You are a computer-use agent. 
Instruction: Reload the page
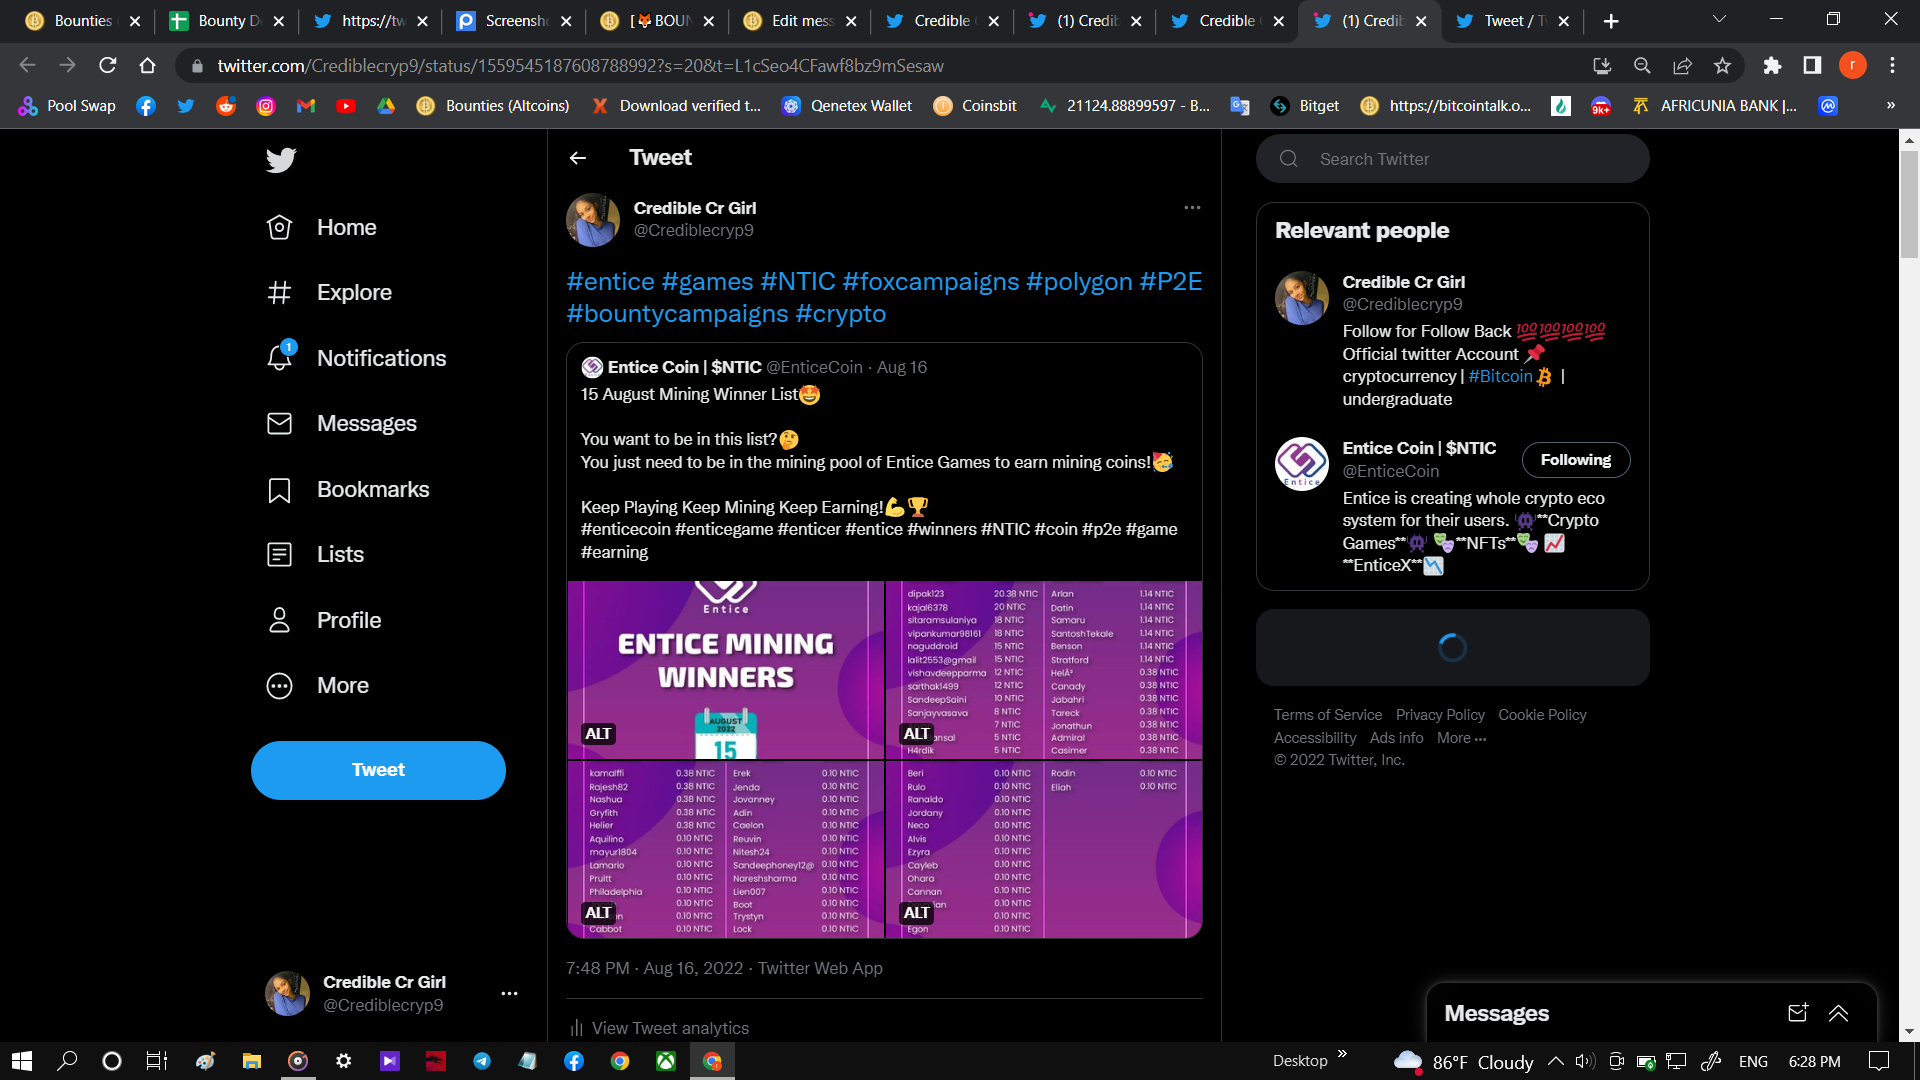[108, 65]
